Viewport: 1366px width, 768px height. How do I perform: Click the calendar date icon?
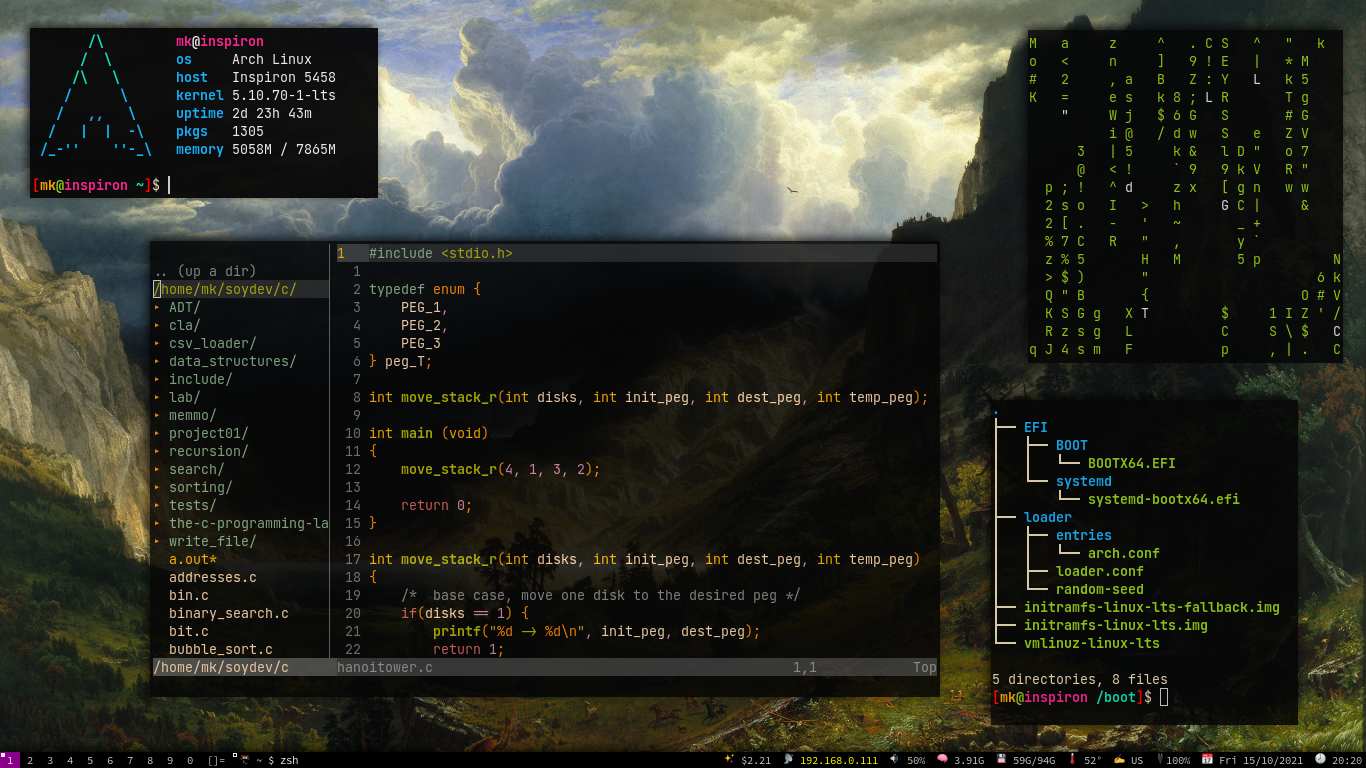[1208, 759]
